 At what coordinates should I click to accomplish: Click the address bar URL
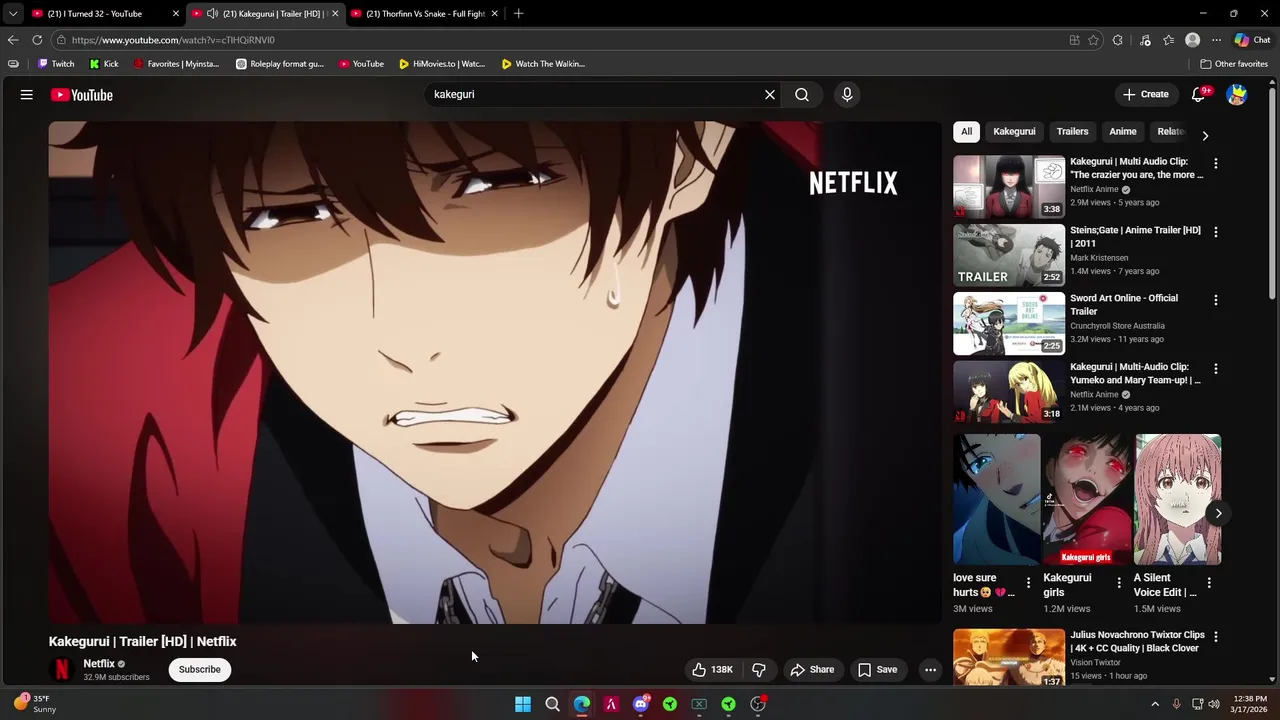pos(173,40)
